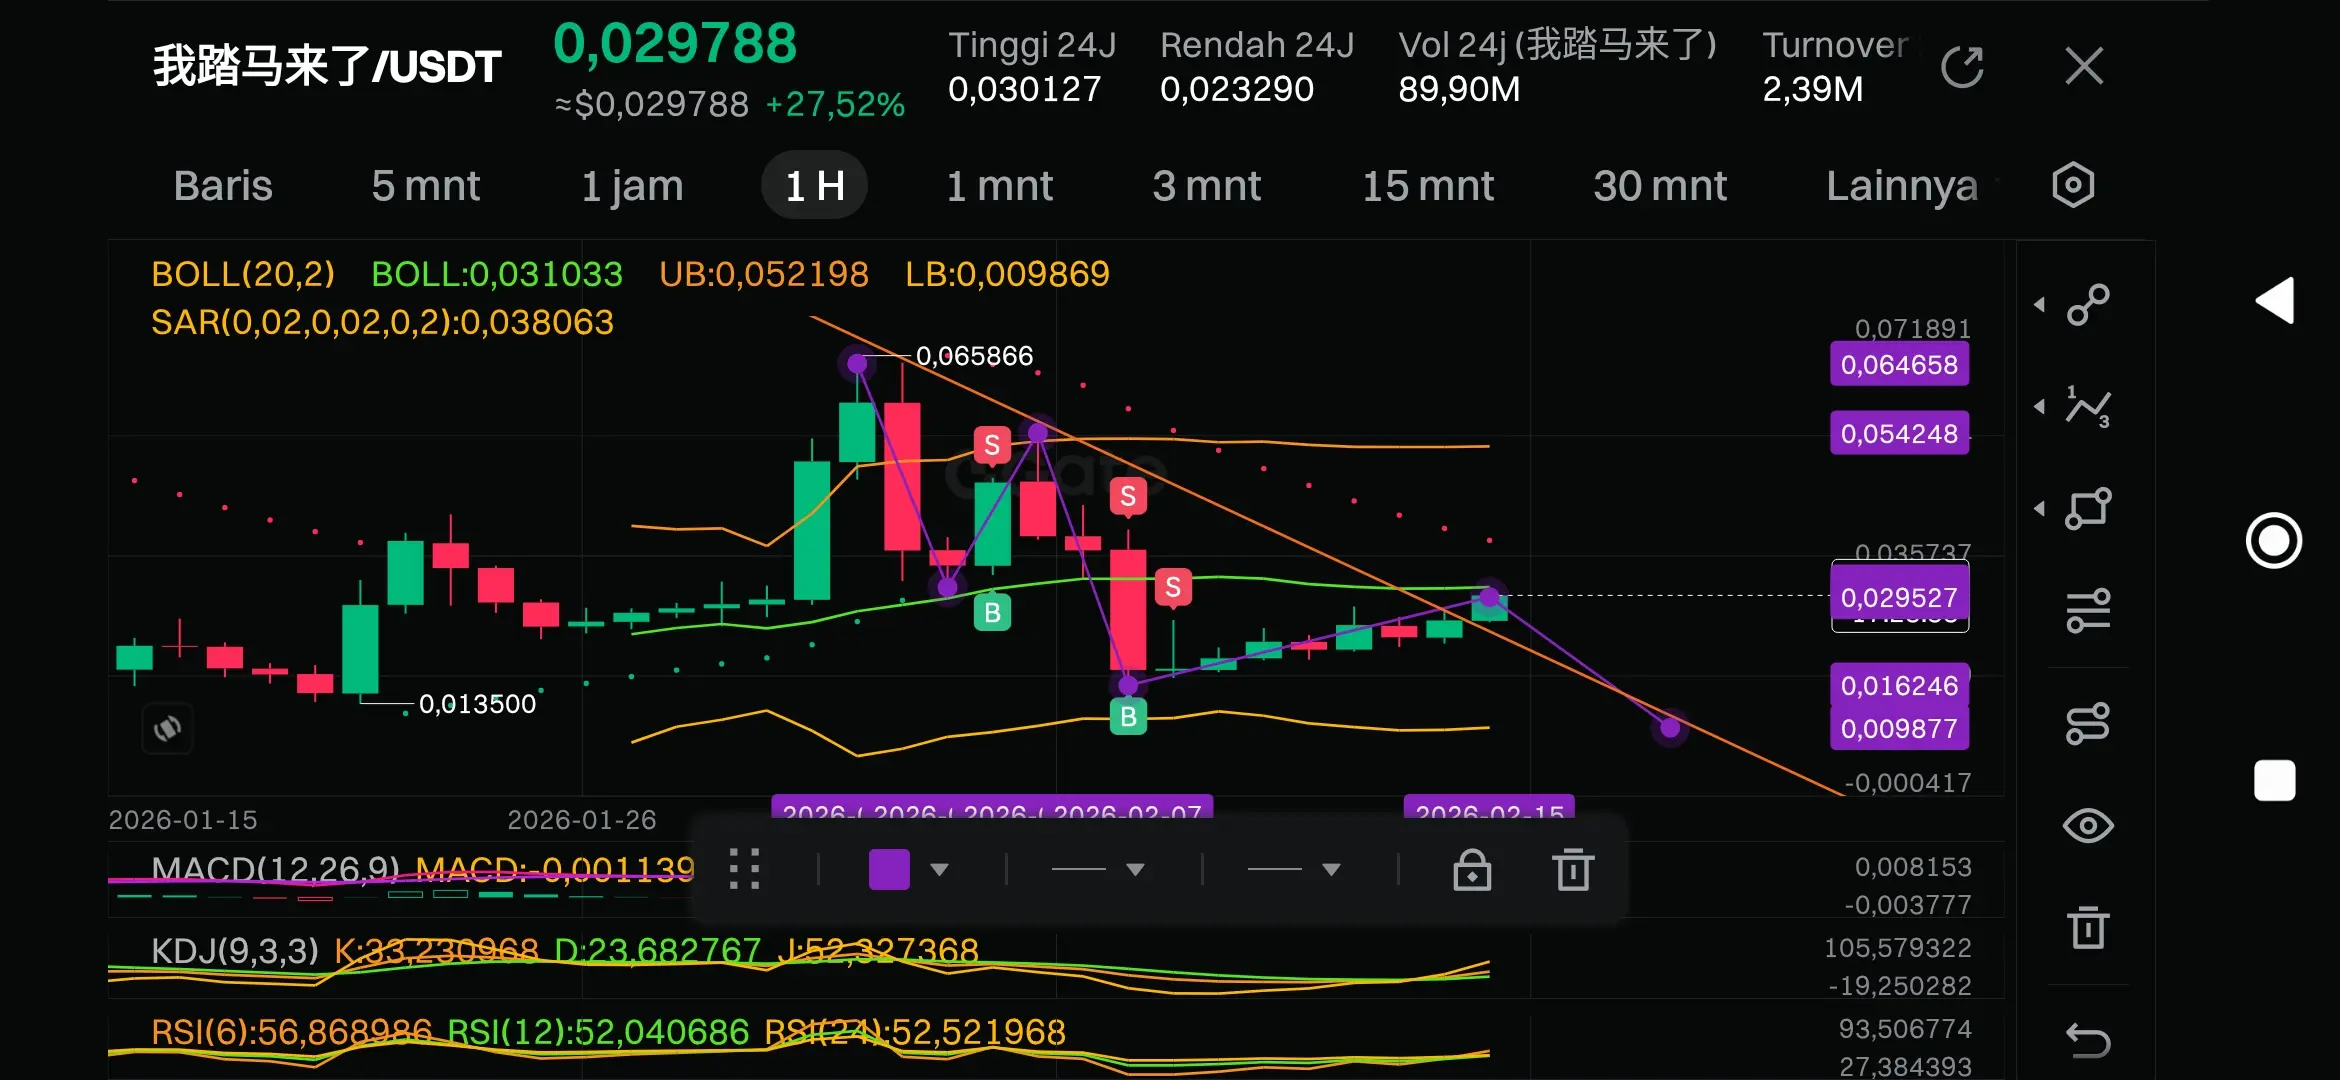Click the purple line color swatch
This screenshot has height=1080, width=2340.
click(x=889, y=869)
